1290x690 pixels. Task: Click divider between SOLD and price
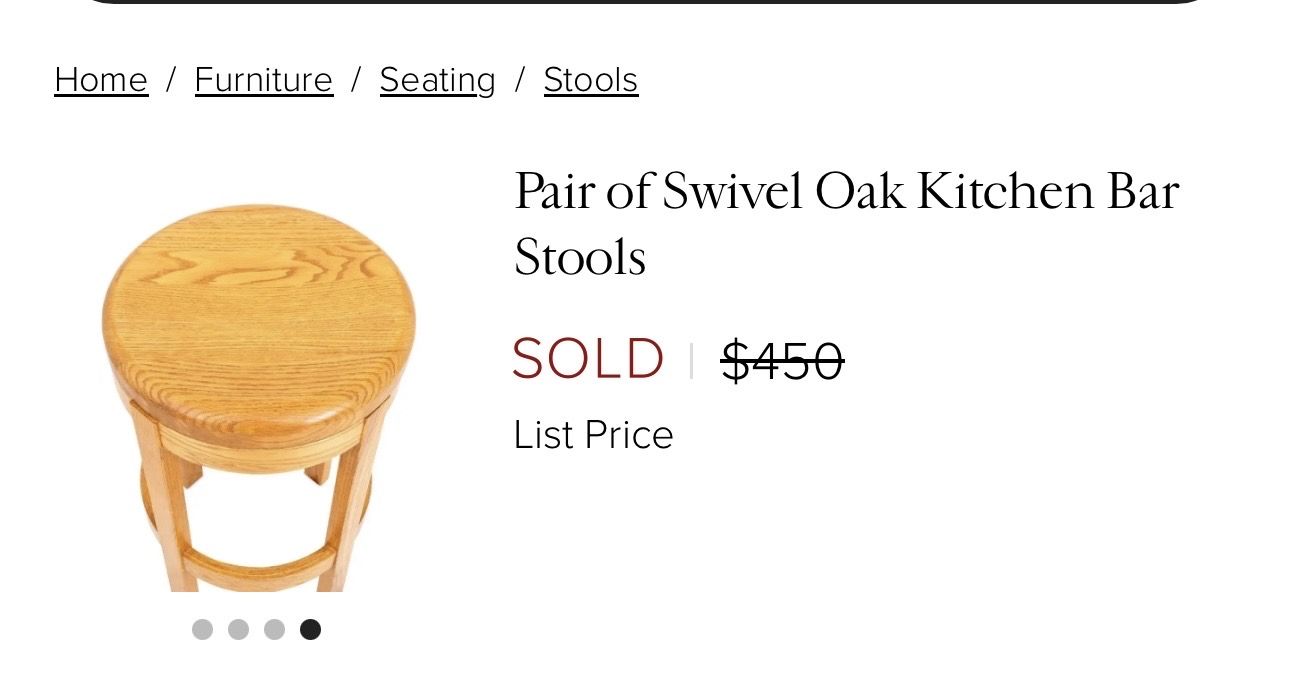pyautogui.click(x=691, y=361)
